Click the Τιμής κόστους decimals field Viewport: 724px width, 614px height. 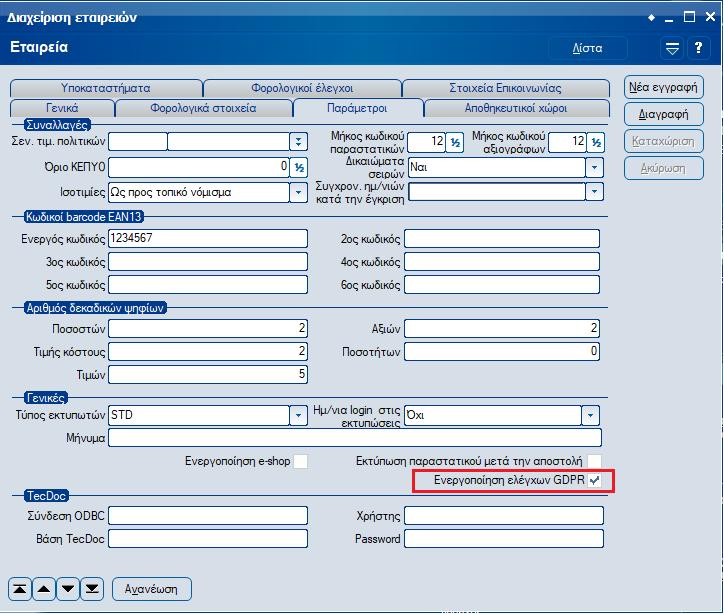coord(208,352)
